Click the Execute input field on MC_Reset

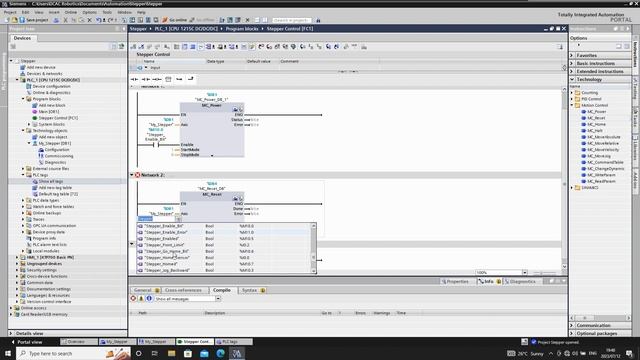tap(157, 219)
